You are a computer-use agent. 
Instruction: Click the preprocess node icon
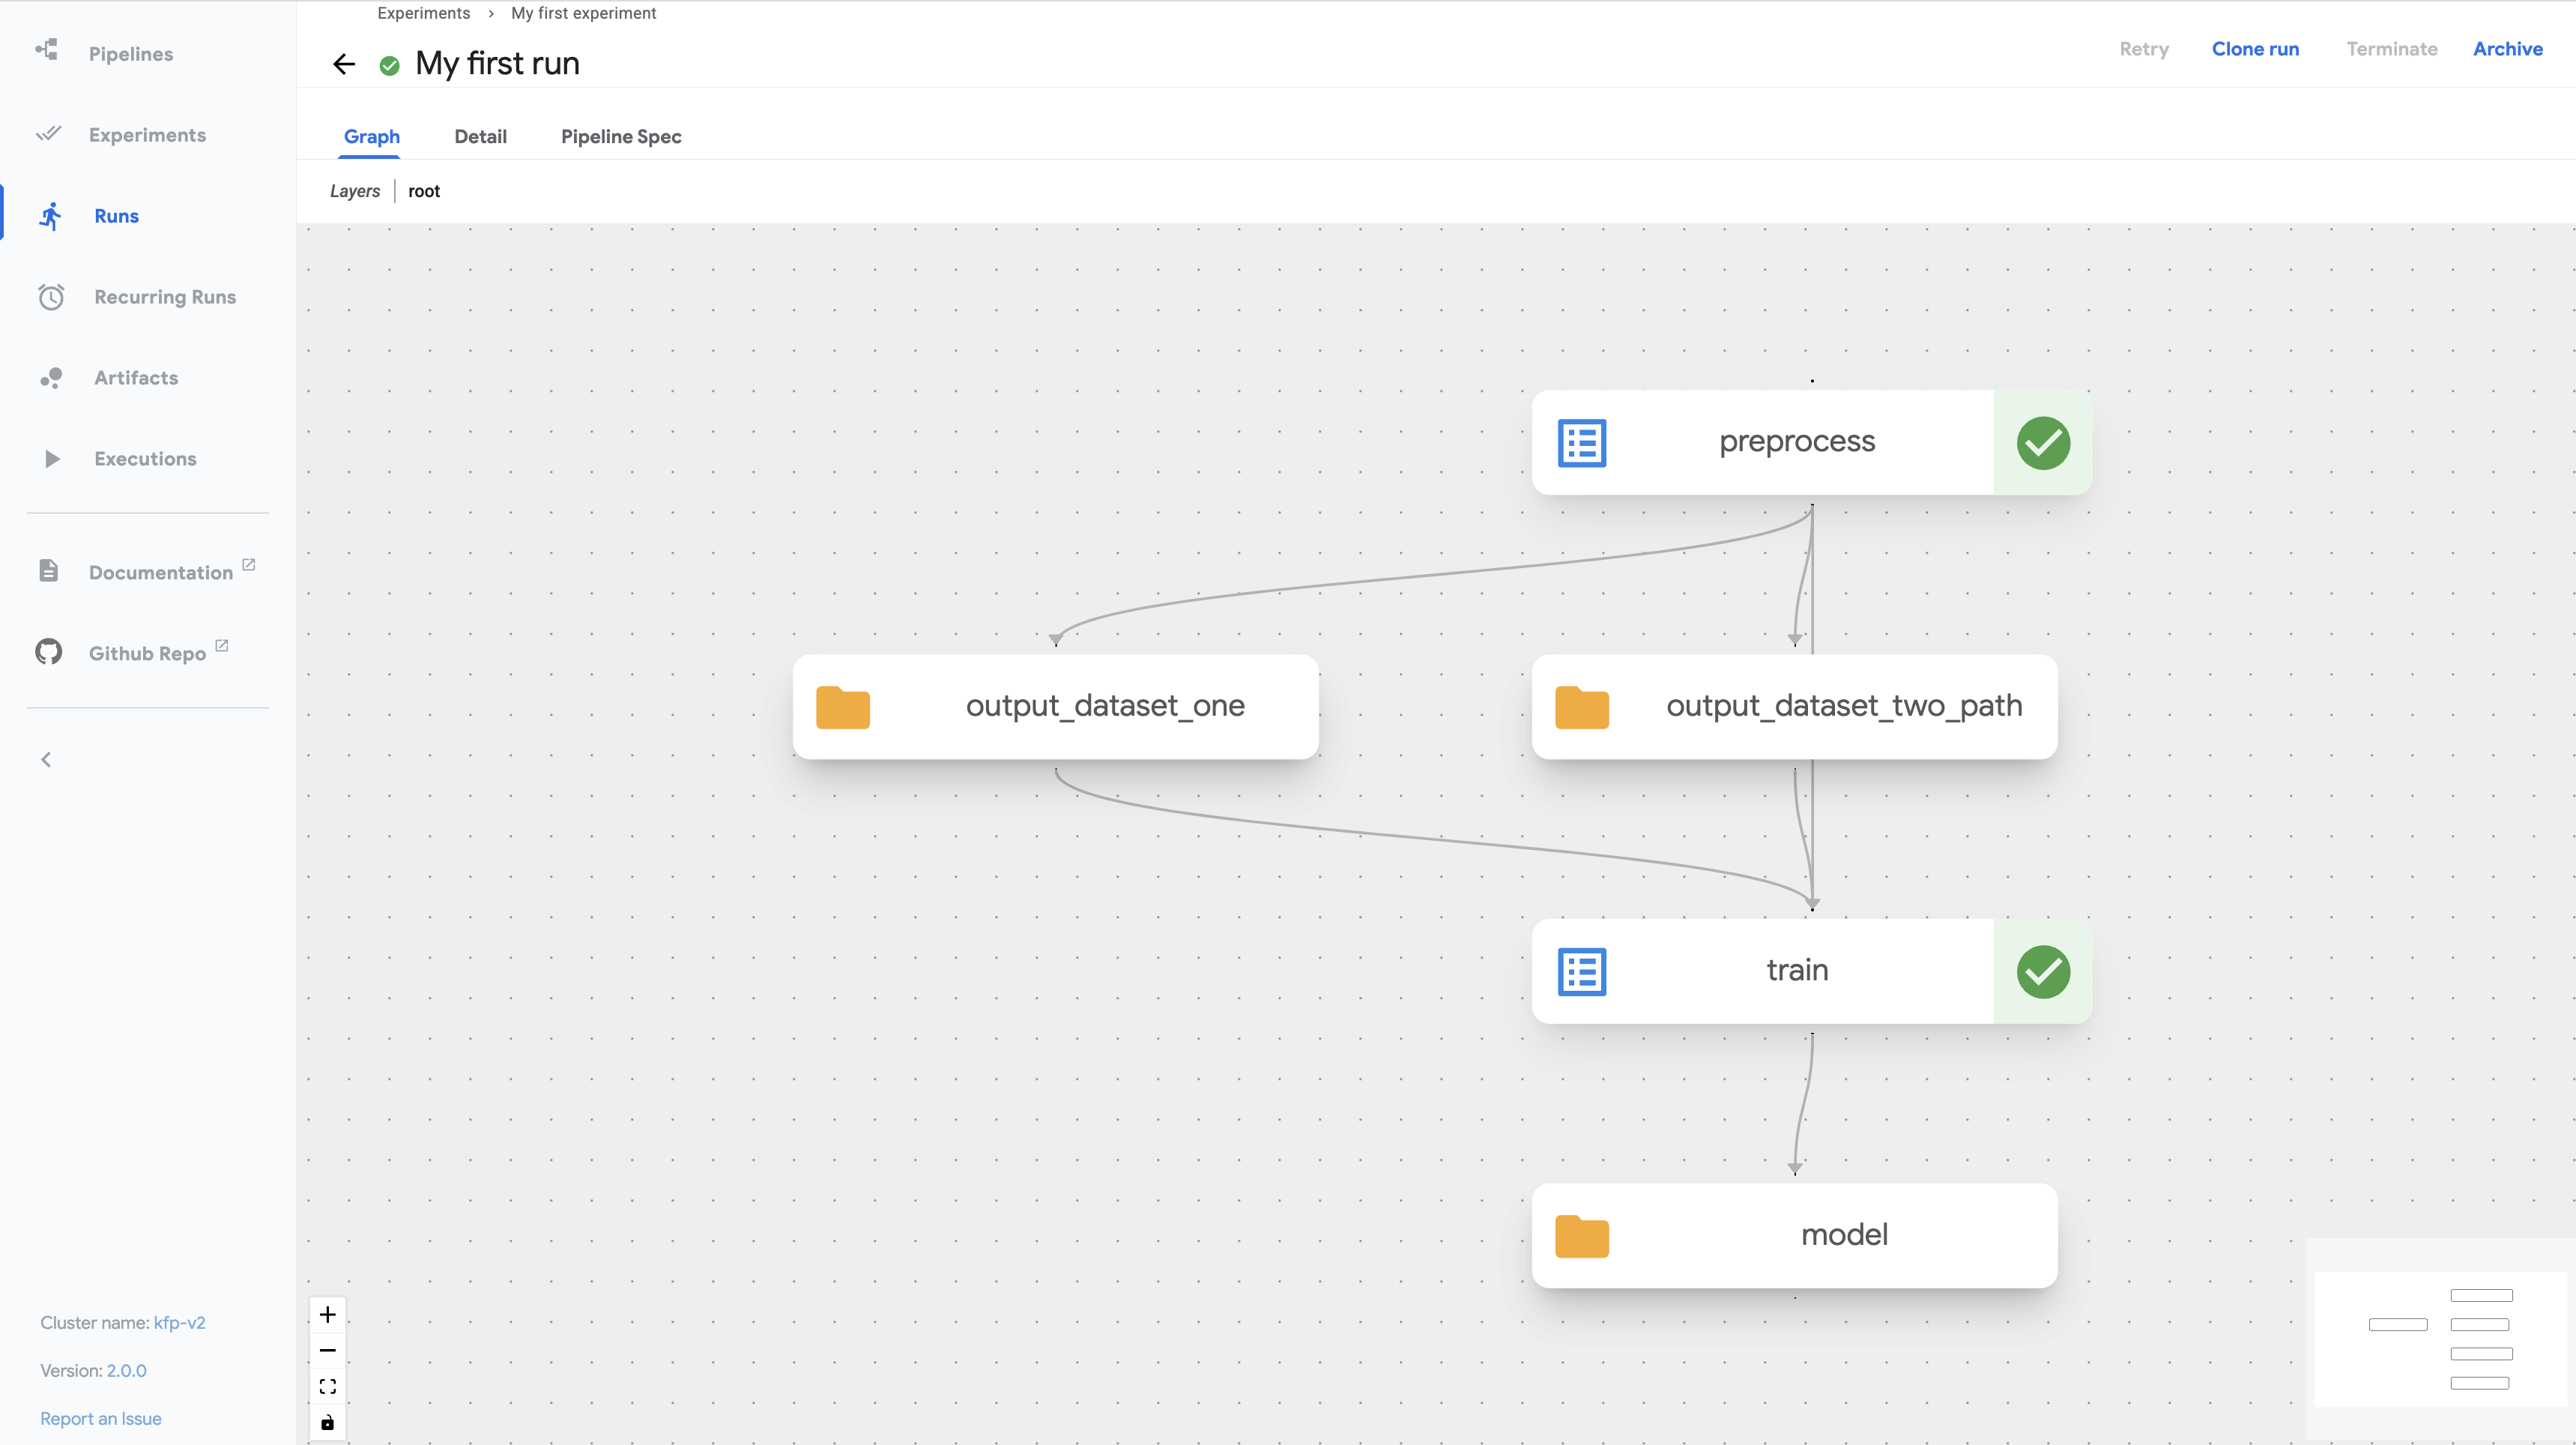pos(1582,441)
